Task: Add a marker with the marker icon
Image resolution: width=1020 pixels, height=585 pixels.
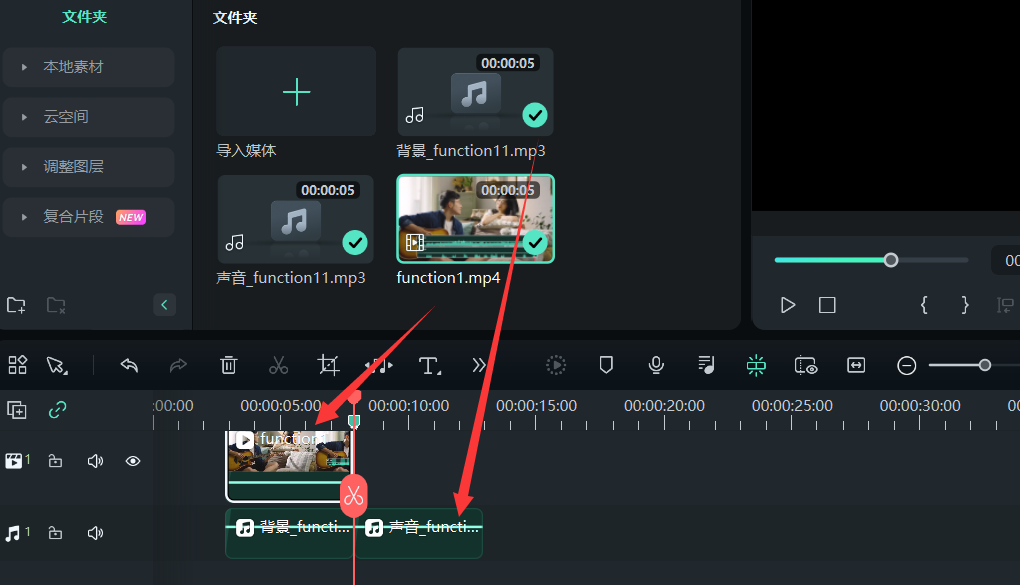Action: pyautogui.click(x=606, y=365)
